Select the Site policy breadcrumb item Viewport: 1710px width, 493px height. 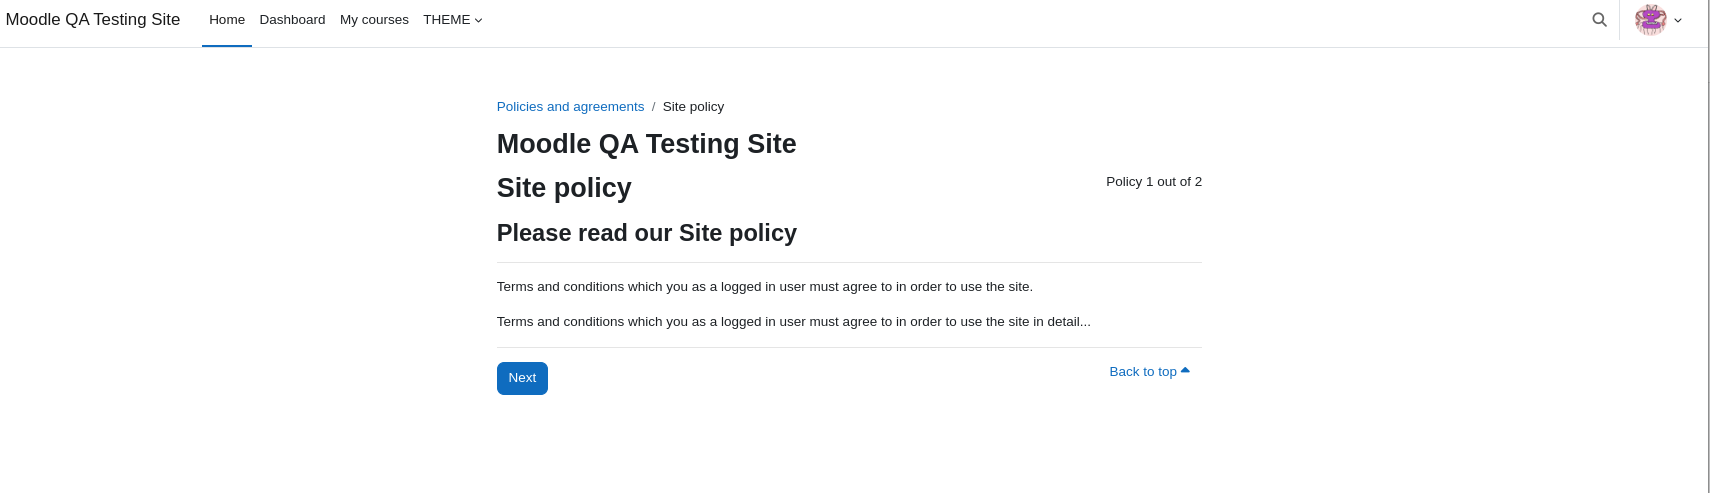tap(693, 107)
